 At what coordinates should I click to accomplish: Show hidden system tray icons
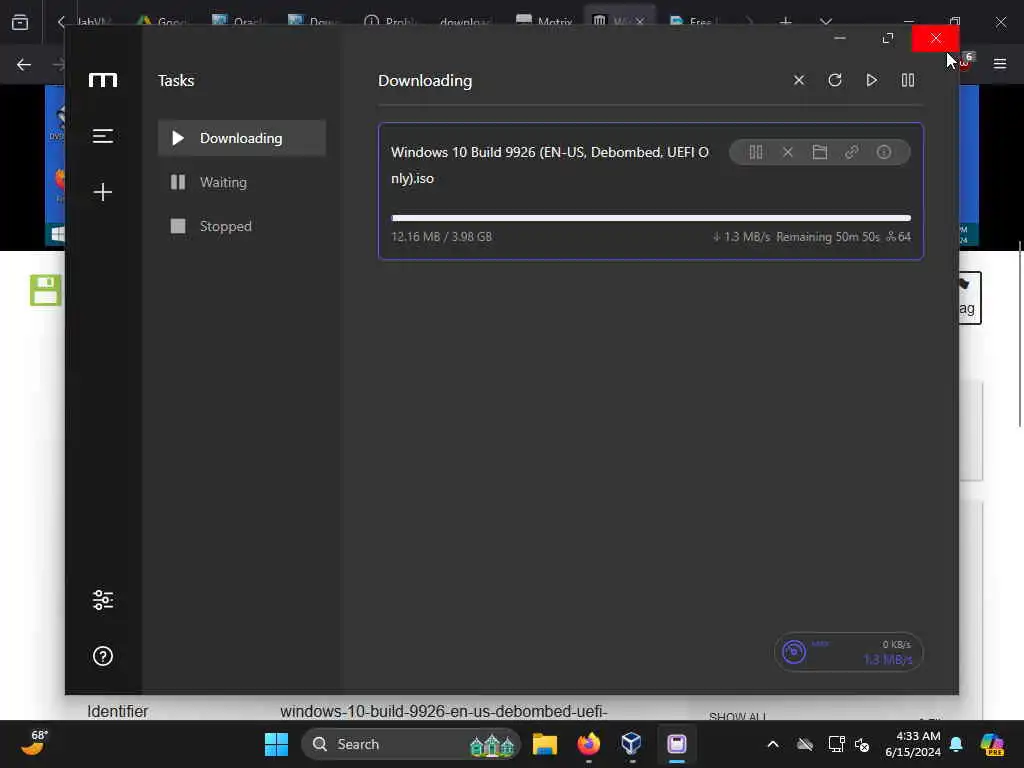tap(773, 744)
